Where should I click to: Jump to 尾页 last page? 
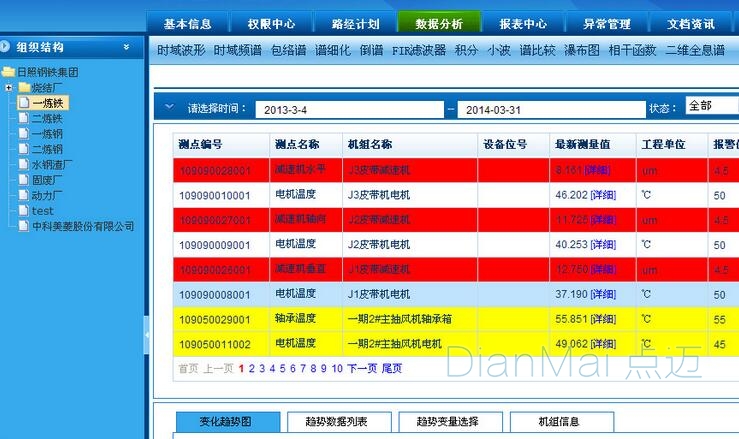pyautogui.click(x=392, y=369)
